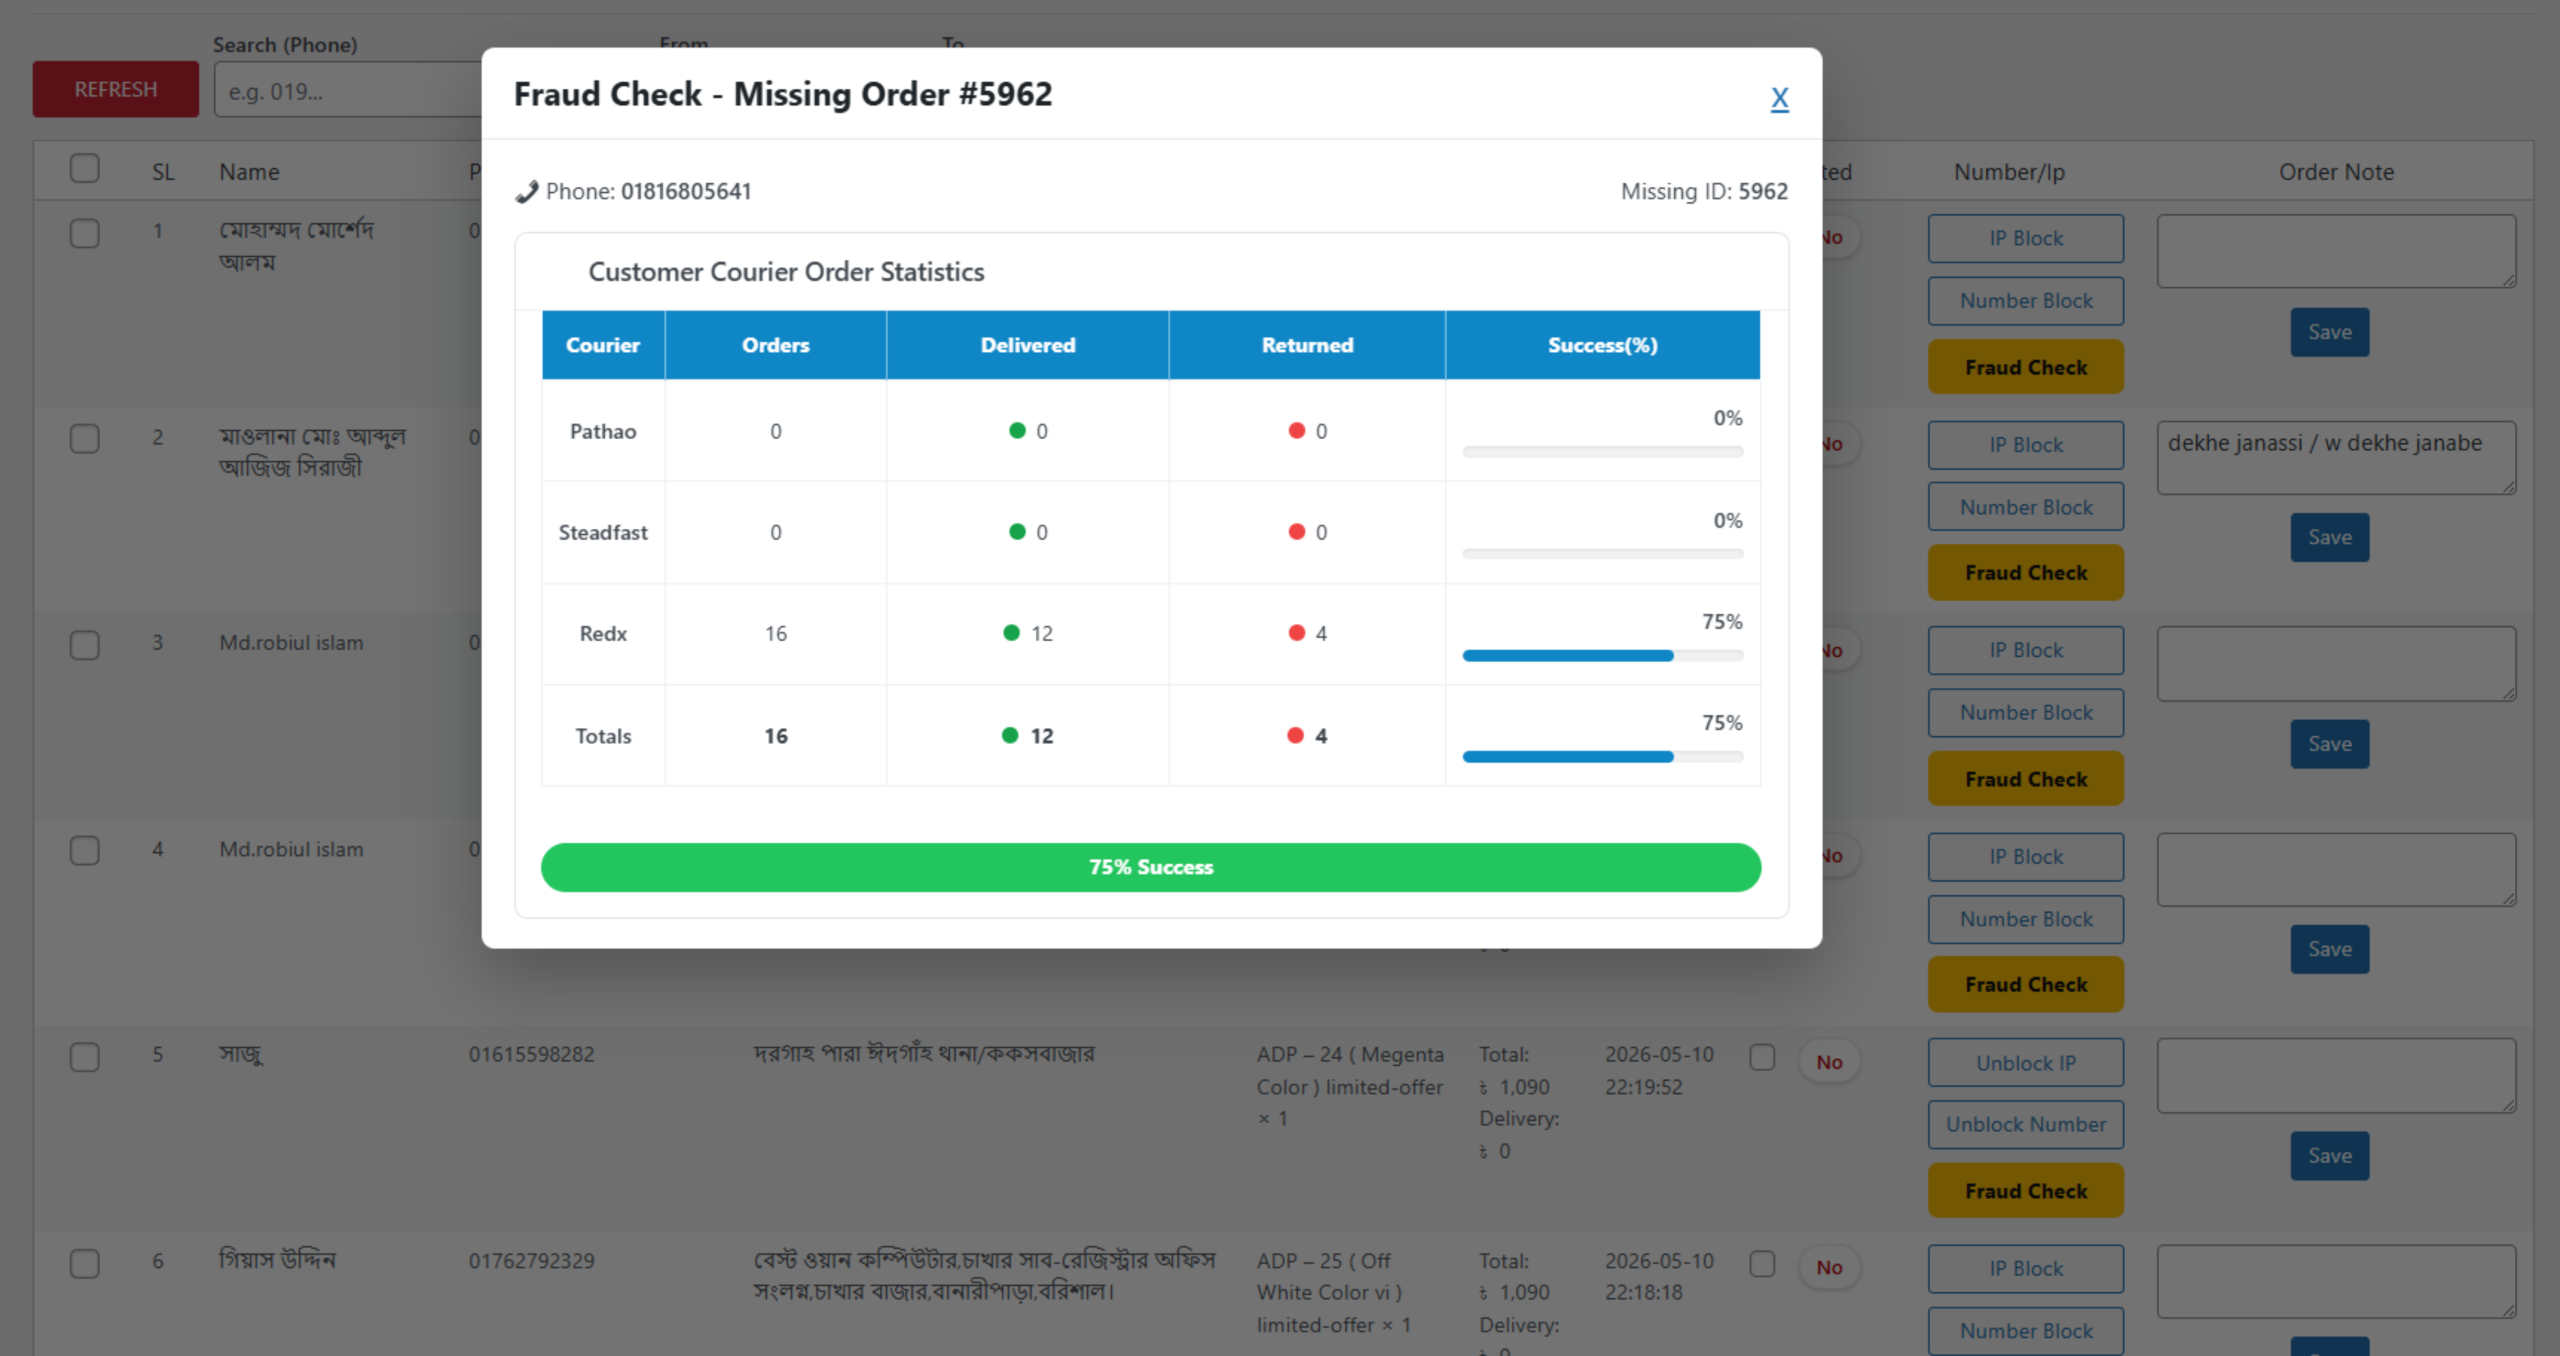Click IP Block in row 1
Screen dimensions: 2560x1356
2026,239
